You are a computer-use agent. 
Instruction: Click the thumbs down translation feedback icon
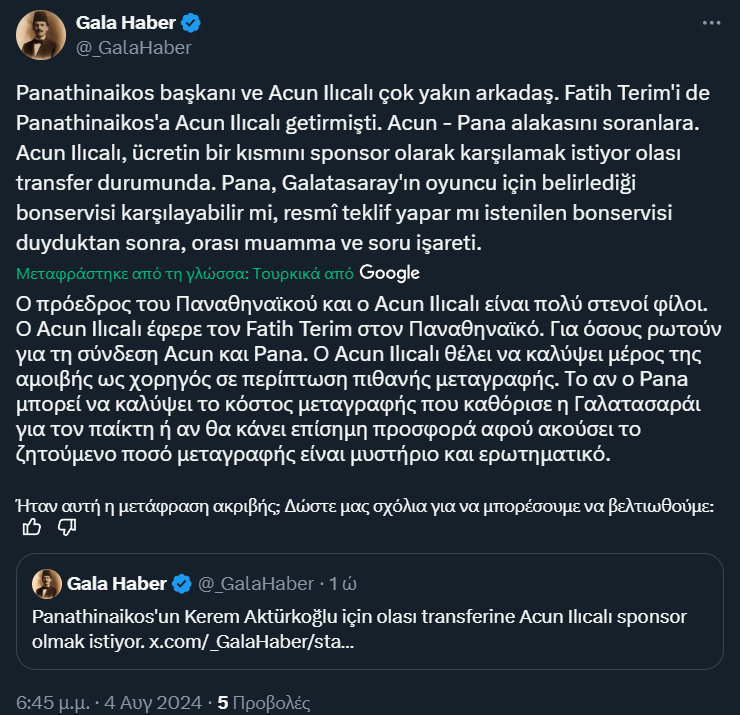[67, 528]
